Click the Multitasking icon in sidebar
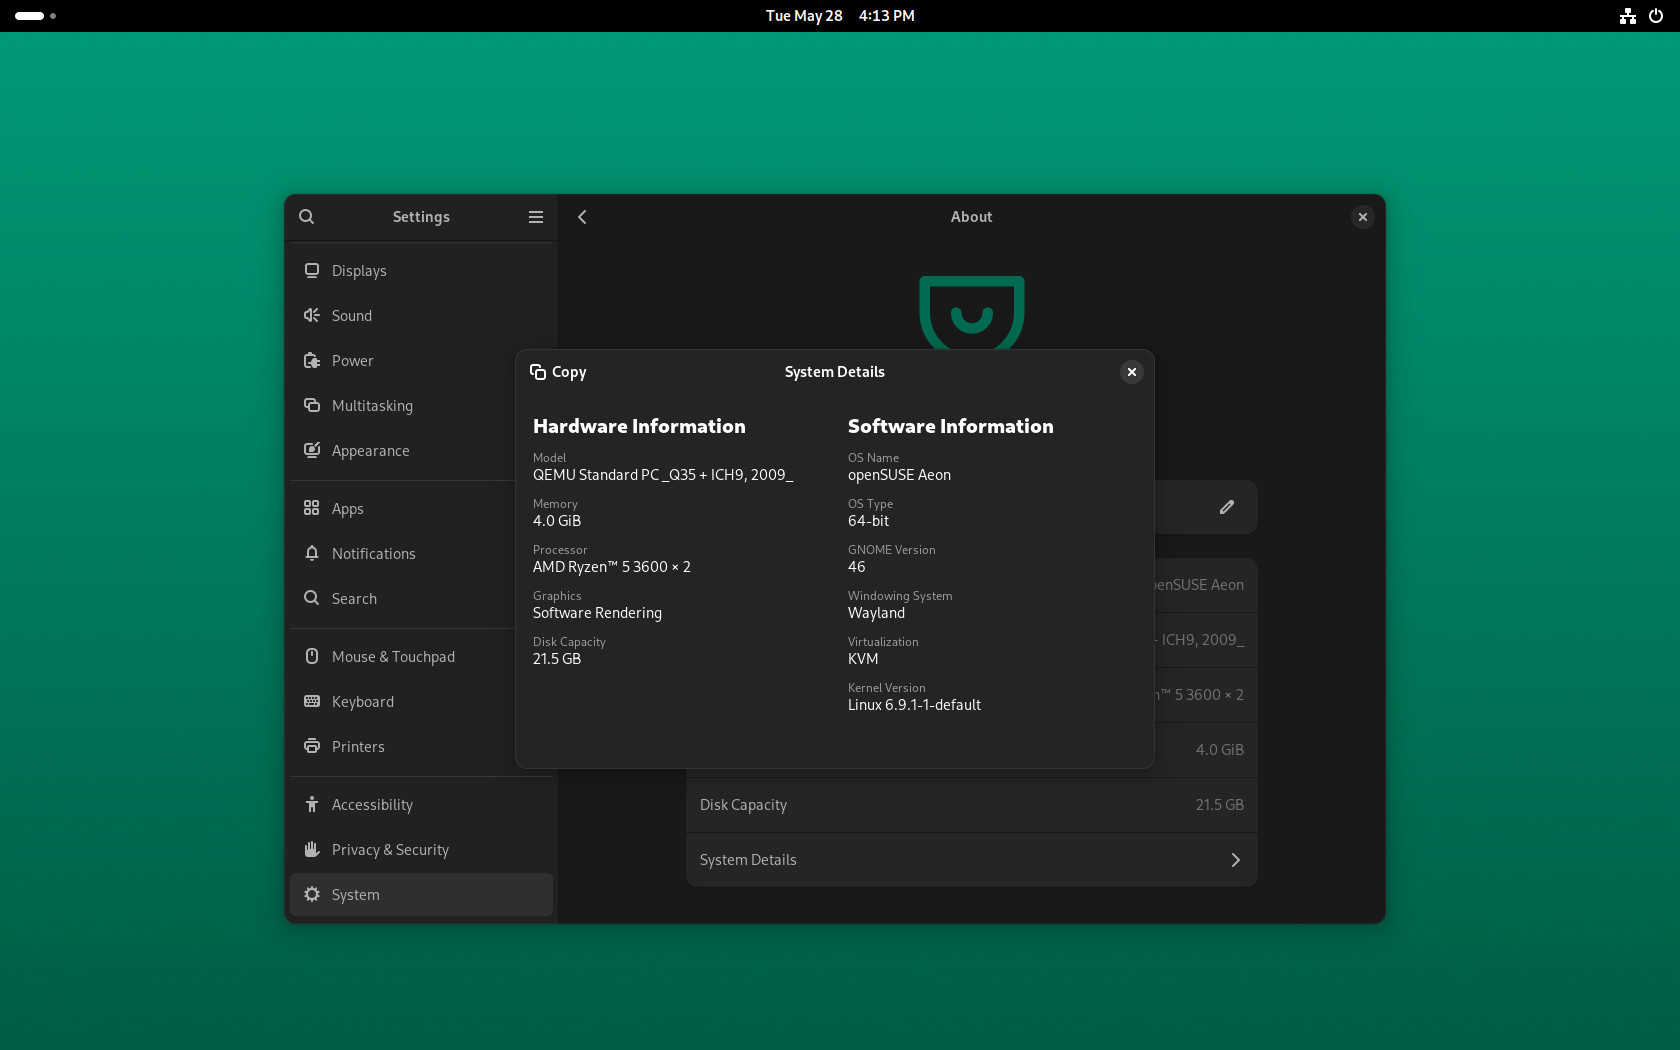 tap(312, 406)
